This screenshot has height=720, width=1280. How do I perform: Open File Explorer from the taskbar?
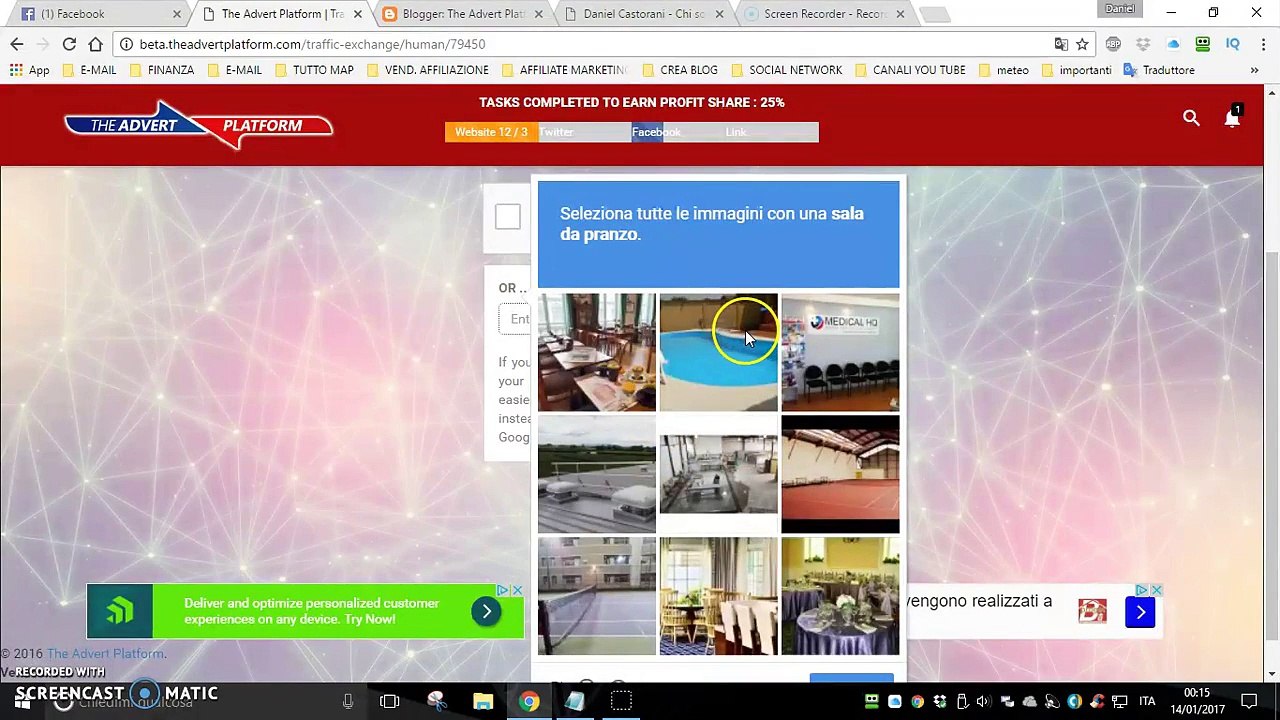483,701
